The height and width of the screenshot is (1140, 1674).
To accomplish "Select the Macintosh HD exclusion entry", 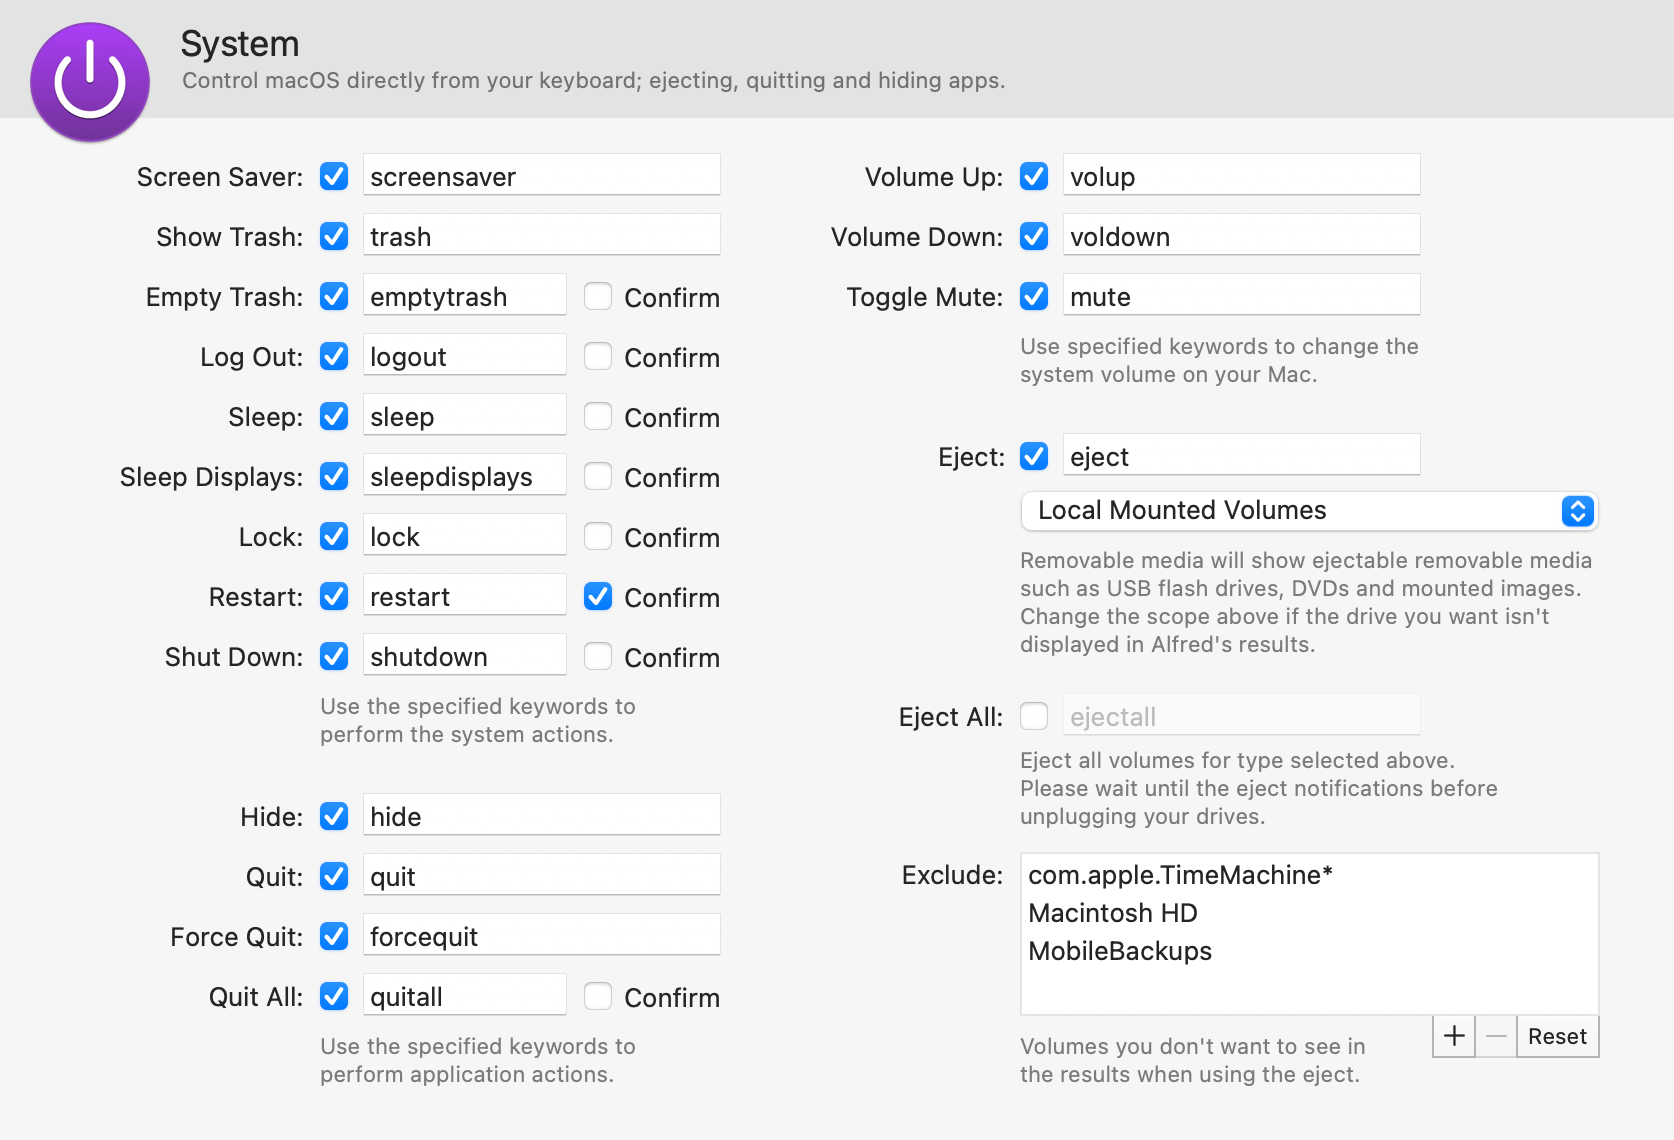I will pyautogui.click(x=1113, y=912).
